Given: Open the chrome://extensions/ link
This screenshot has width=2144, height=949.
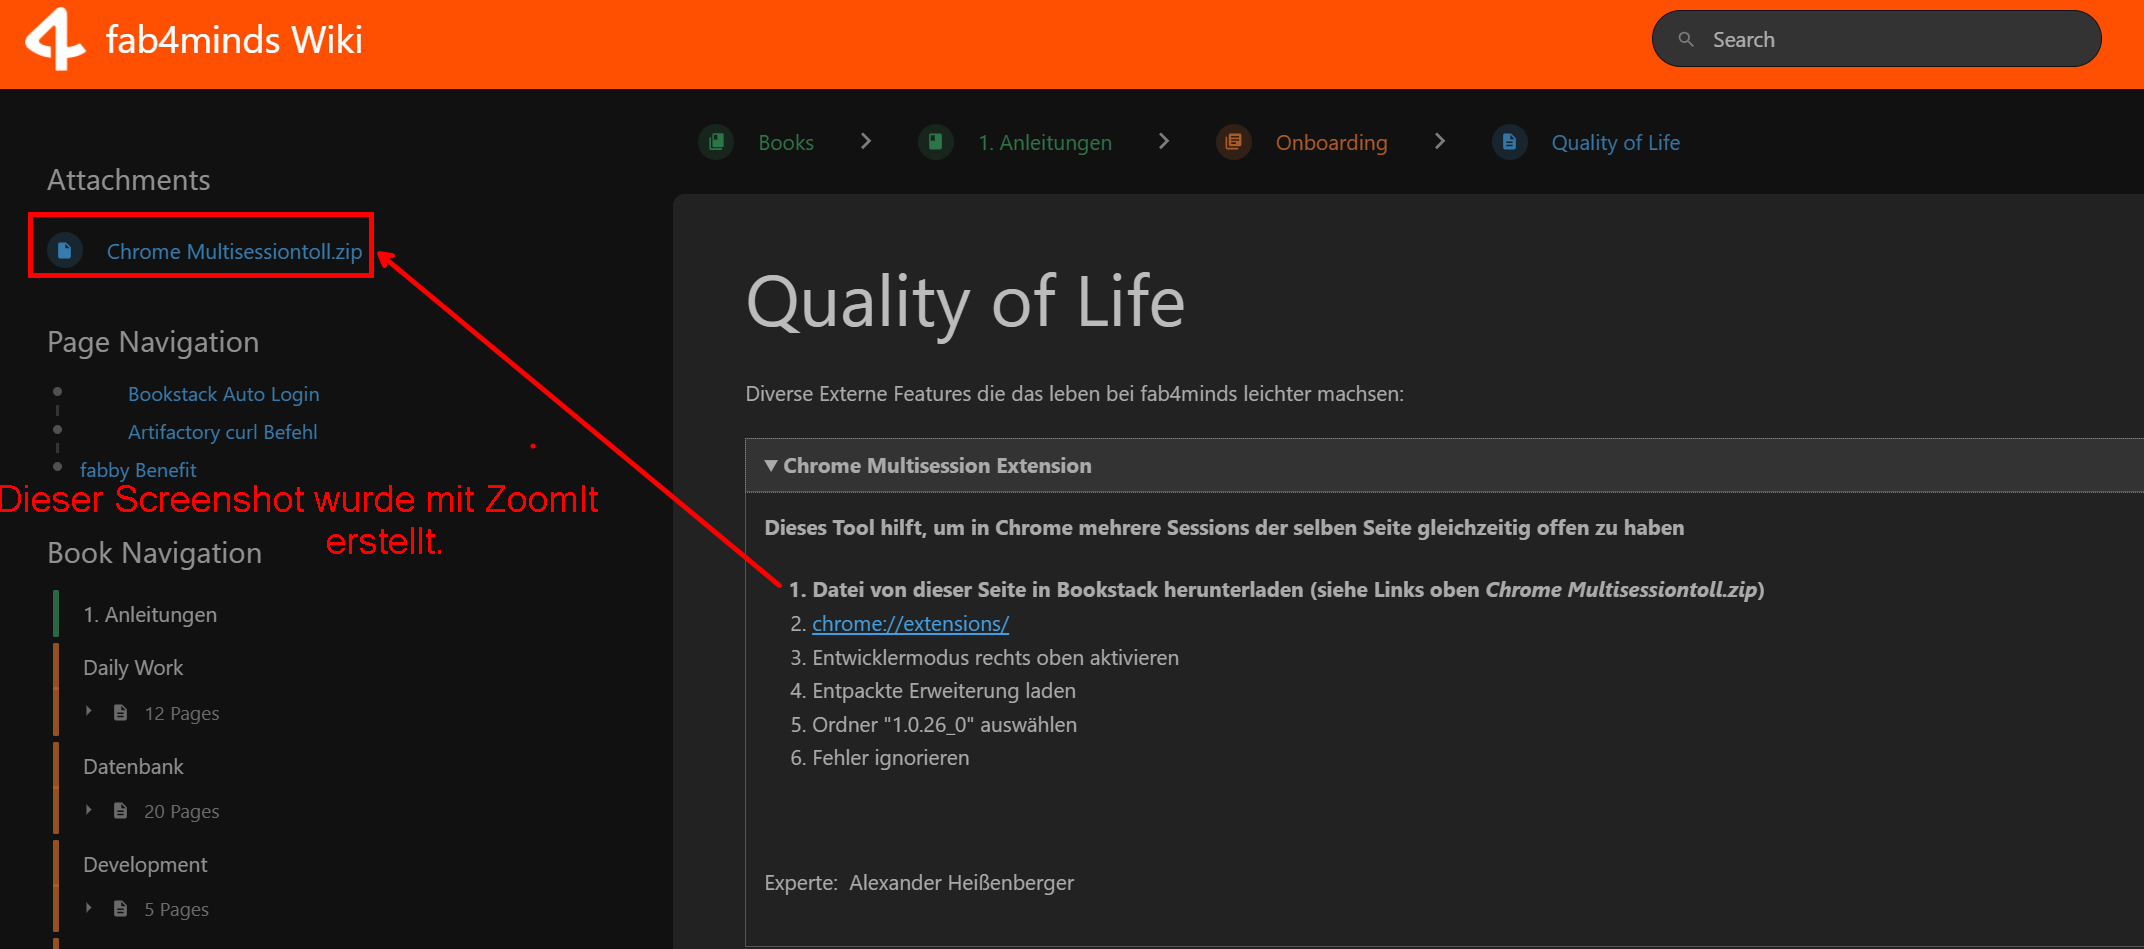Looking at the screenshot, I should [910, 624].
